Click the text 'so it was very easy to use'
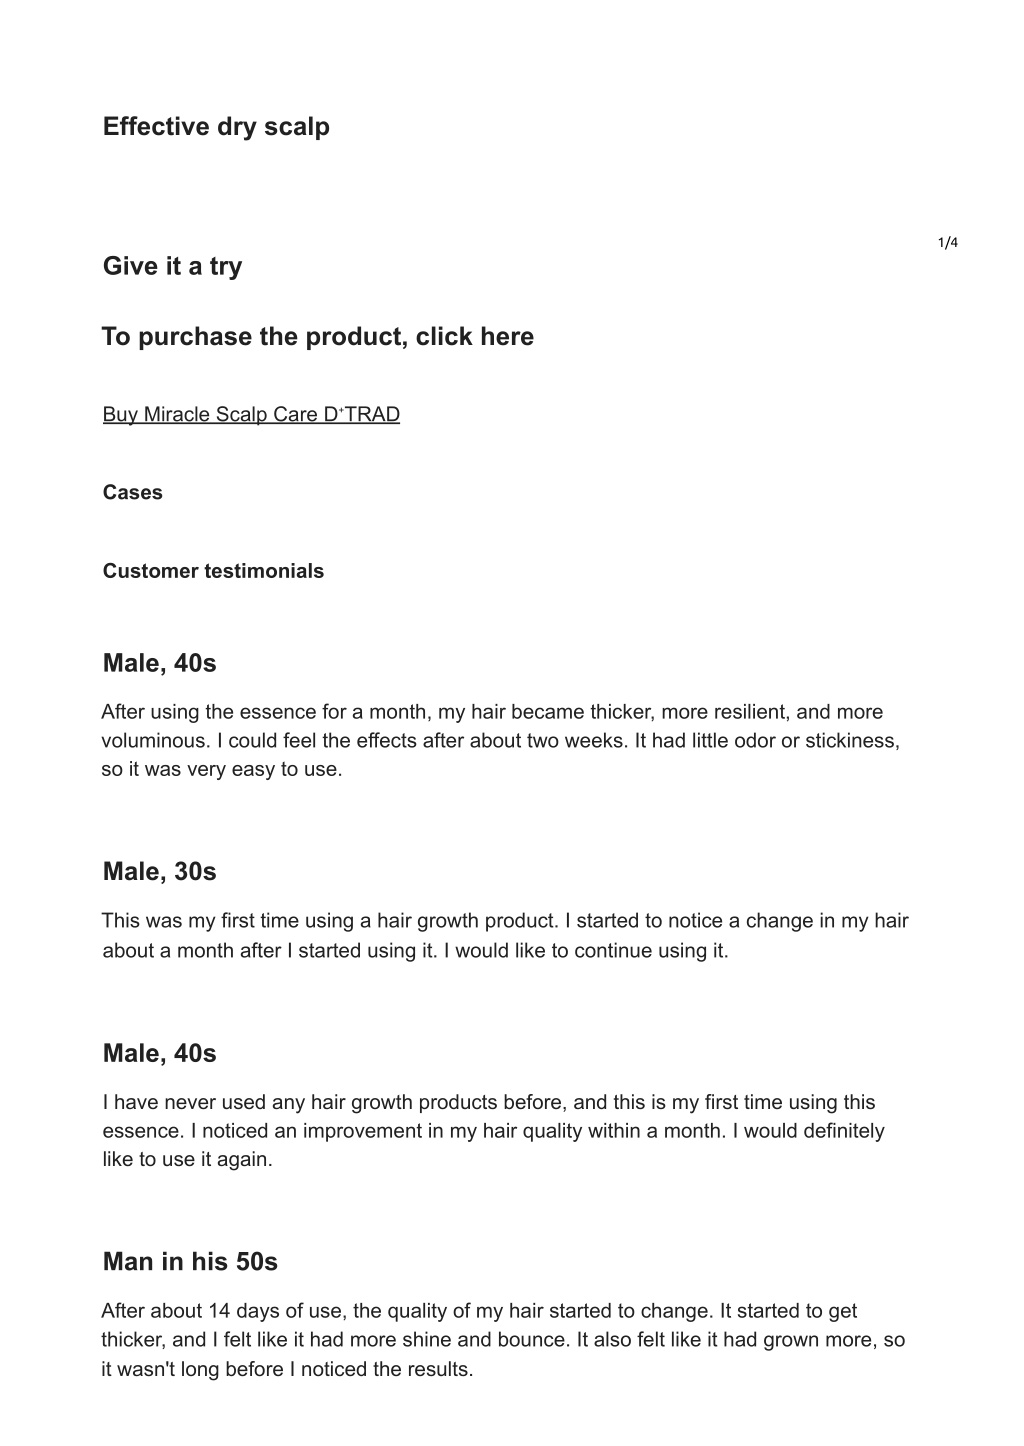 click(219, 771)
